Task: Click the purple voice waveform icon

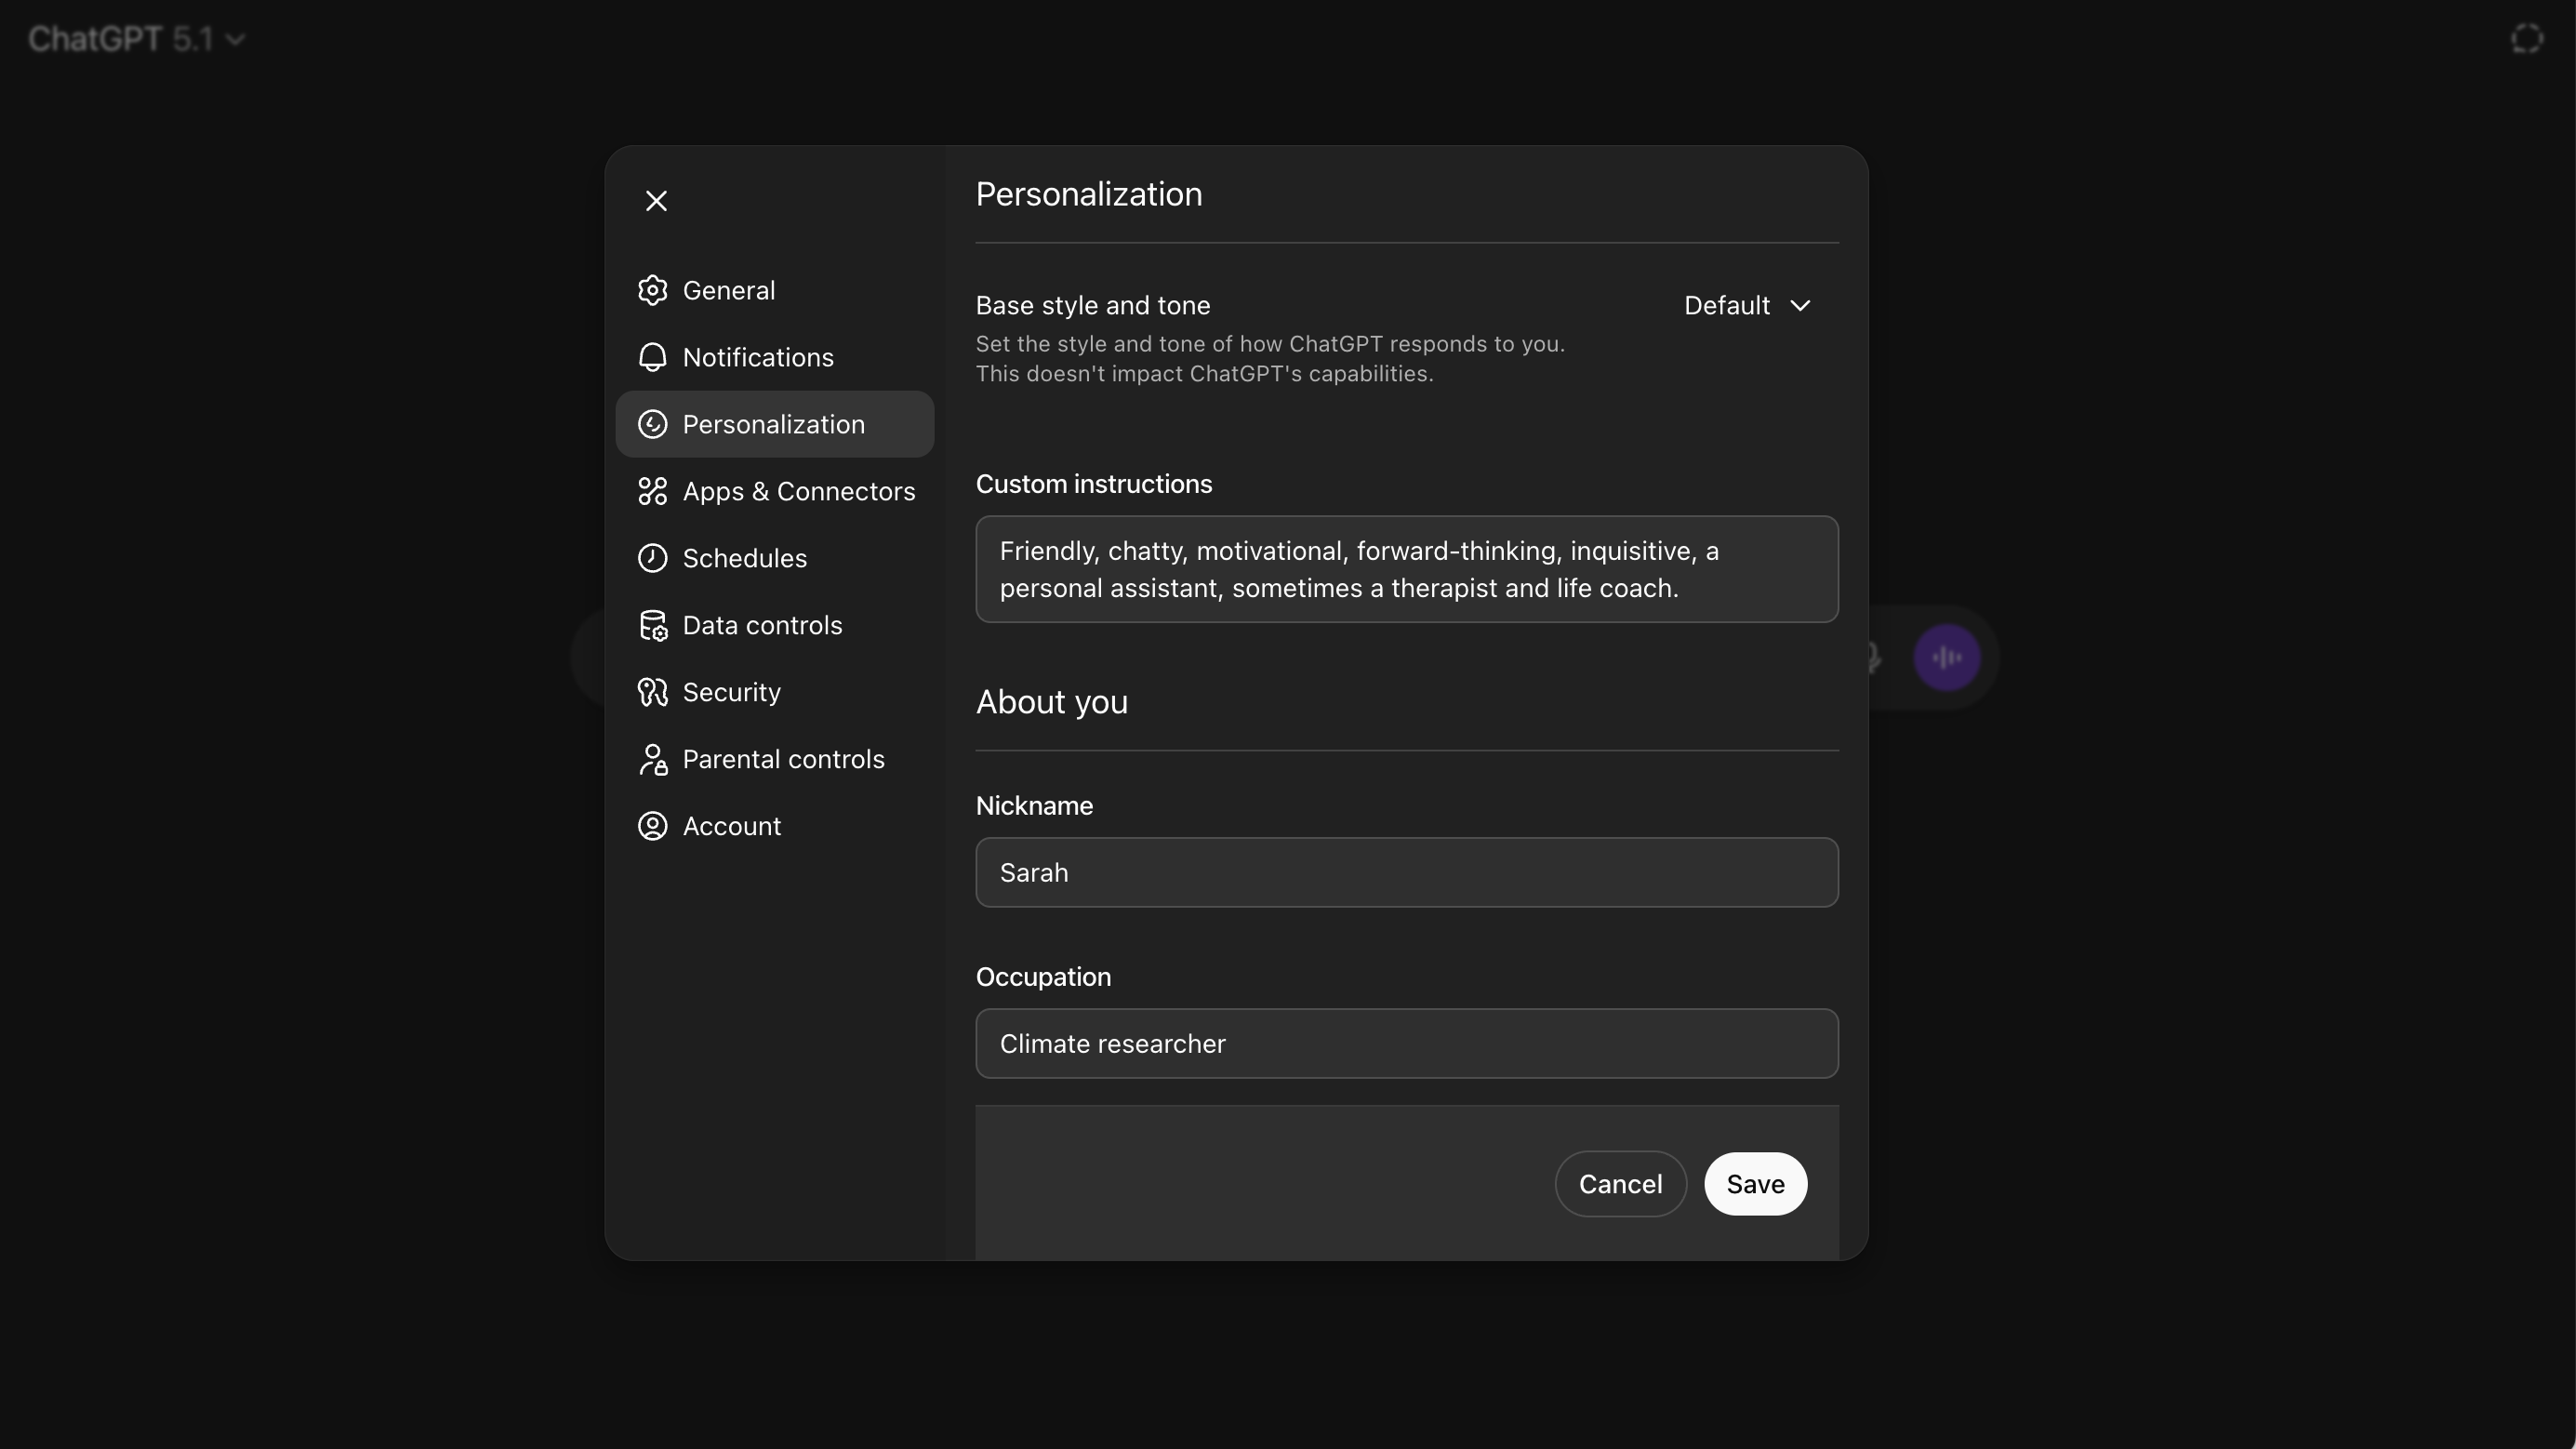Action: coord(1946,657)
